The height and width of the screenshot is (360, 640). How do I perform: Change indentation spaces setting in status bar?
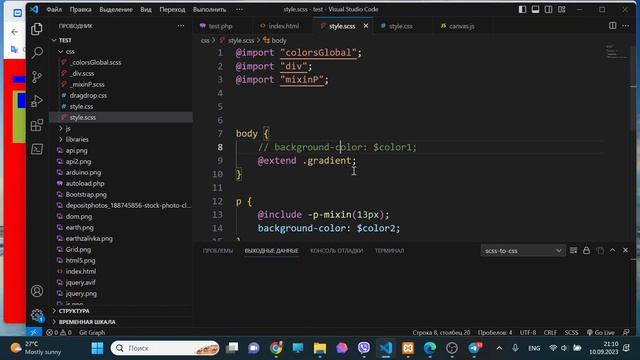tap(495, 332)
